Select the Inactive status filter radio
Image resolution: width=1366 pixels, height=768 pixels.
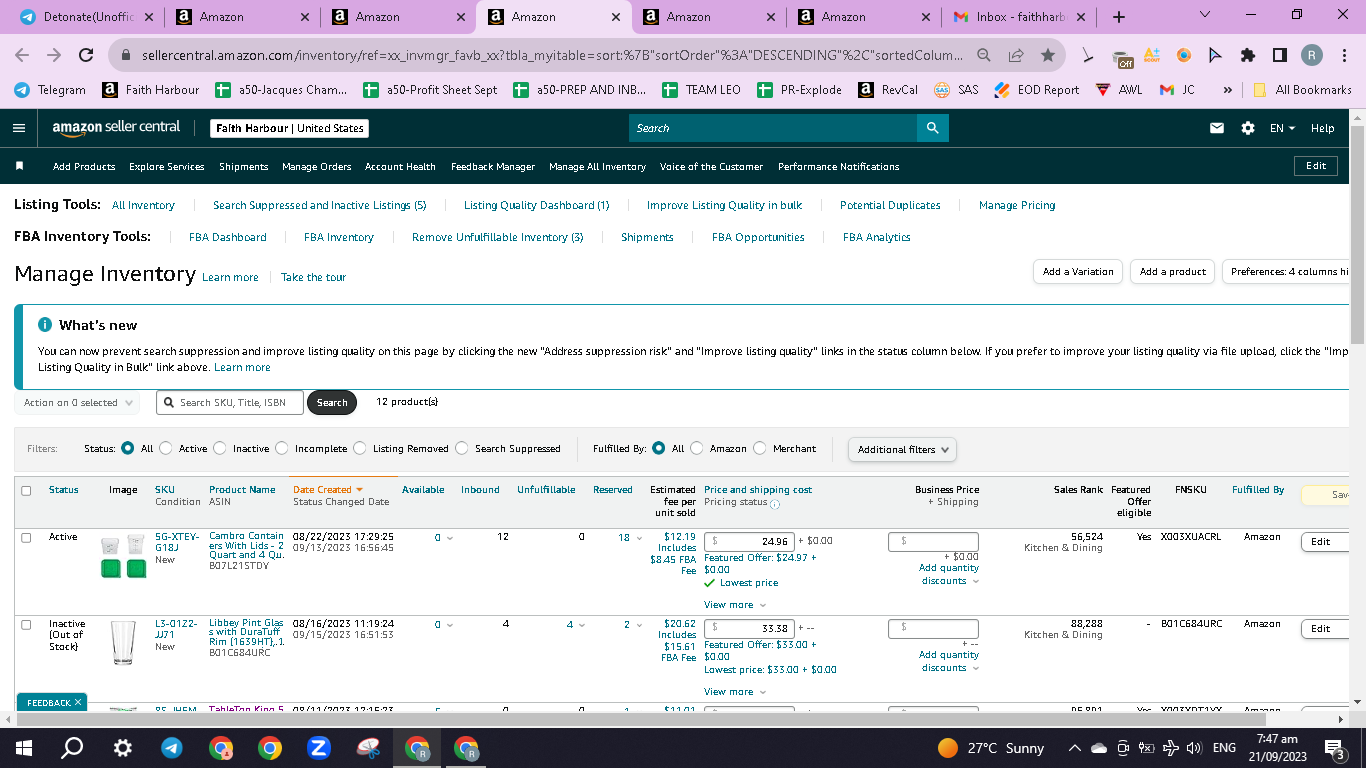(220, 449)
